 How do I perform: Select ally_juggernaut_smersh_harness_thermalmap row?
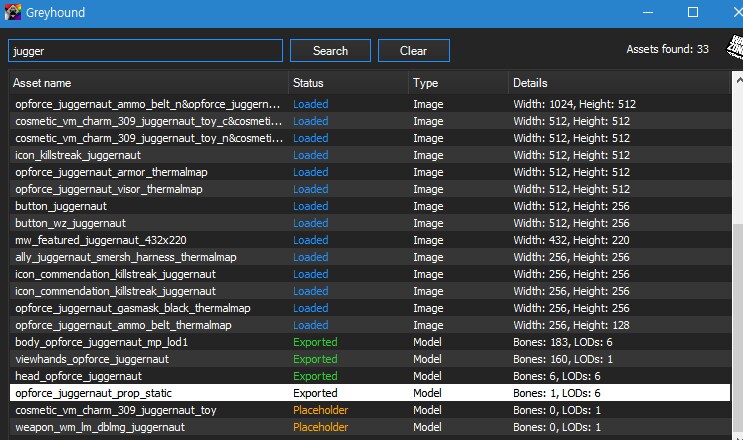(x=370, y=257)
